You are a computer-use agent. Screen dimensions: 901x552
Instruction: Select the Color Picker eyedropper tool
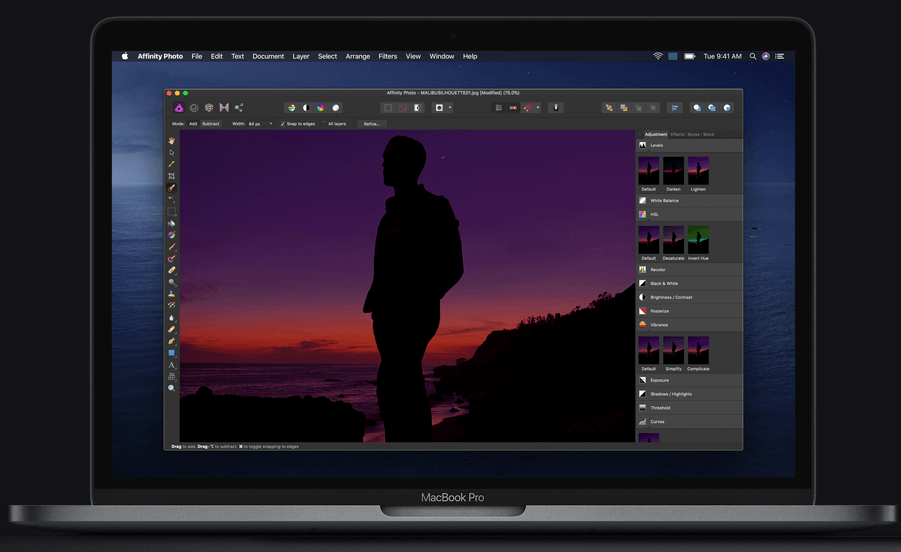click(x=171, y=164)
